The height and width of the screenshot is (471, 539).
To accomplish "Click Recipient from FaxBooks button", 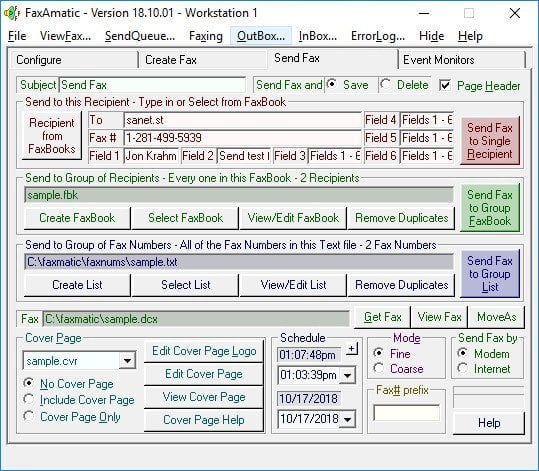I will [x=52, y=136].
